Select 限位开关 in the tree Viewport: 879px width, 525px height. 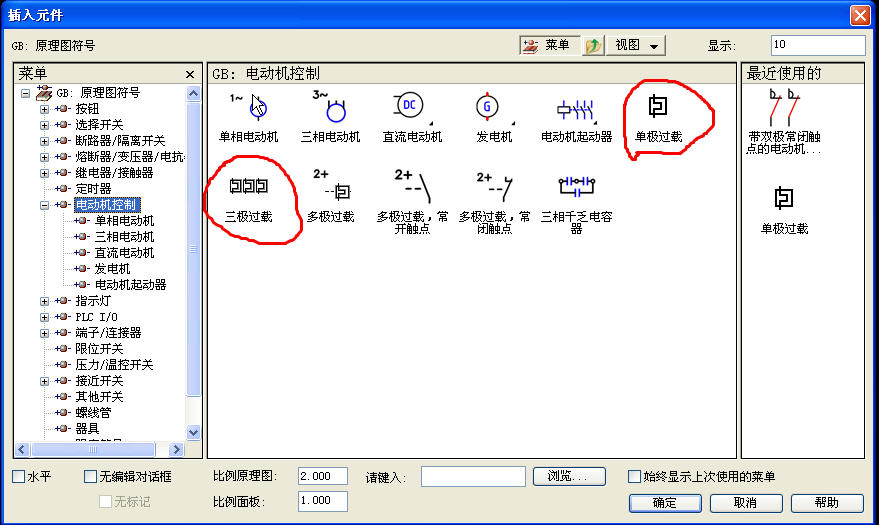[99, 349]
